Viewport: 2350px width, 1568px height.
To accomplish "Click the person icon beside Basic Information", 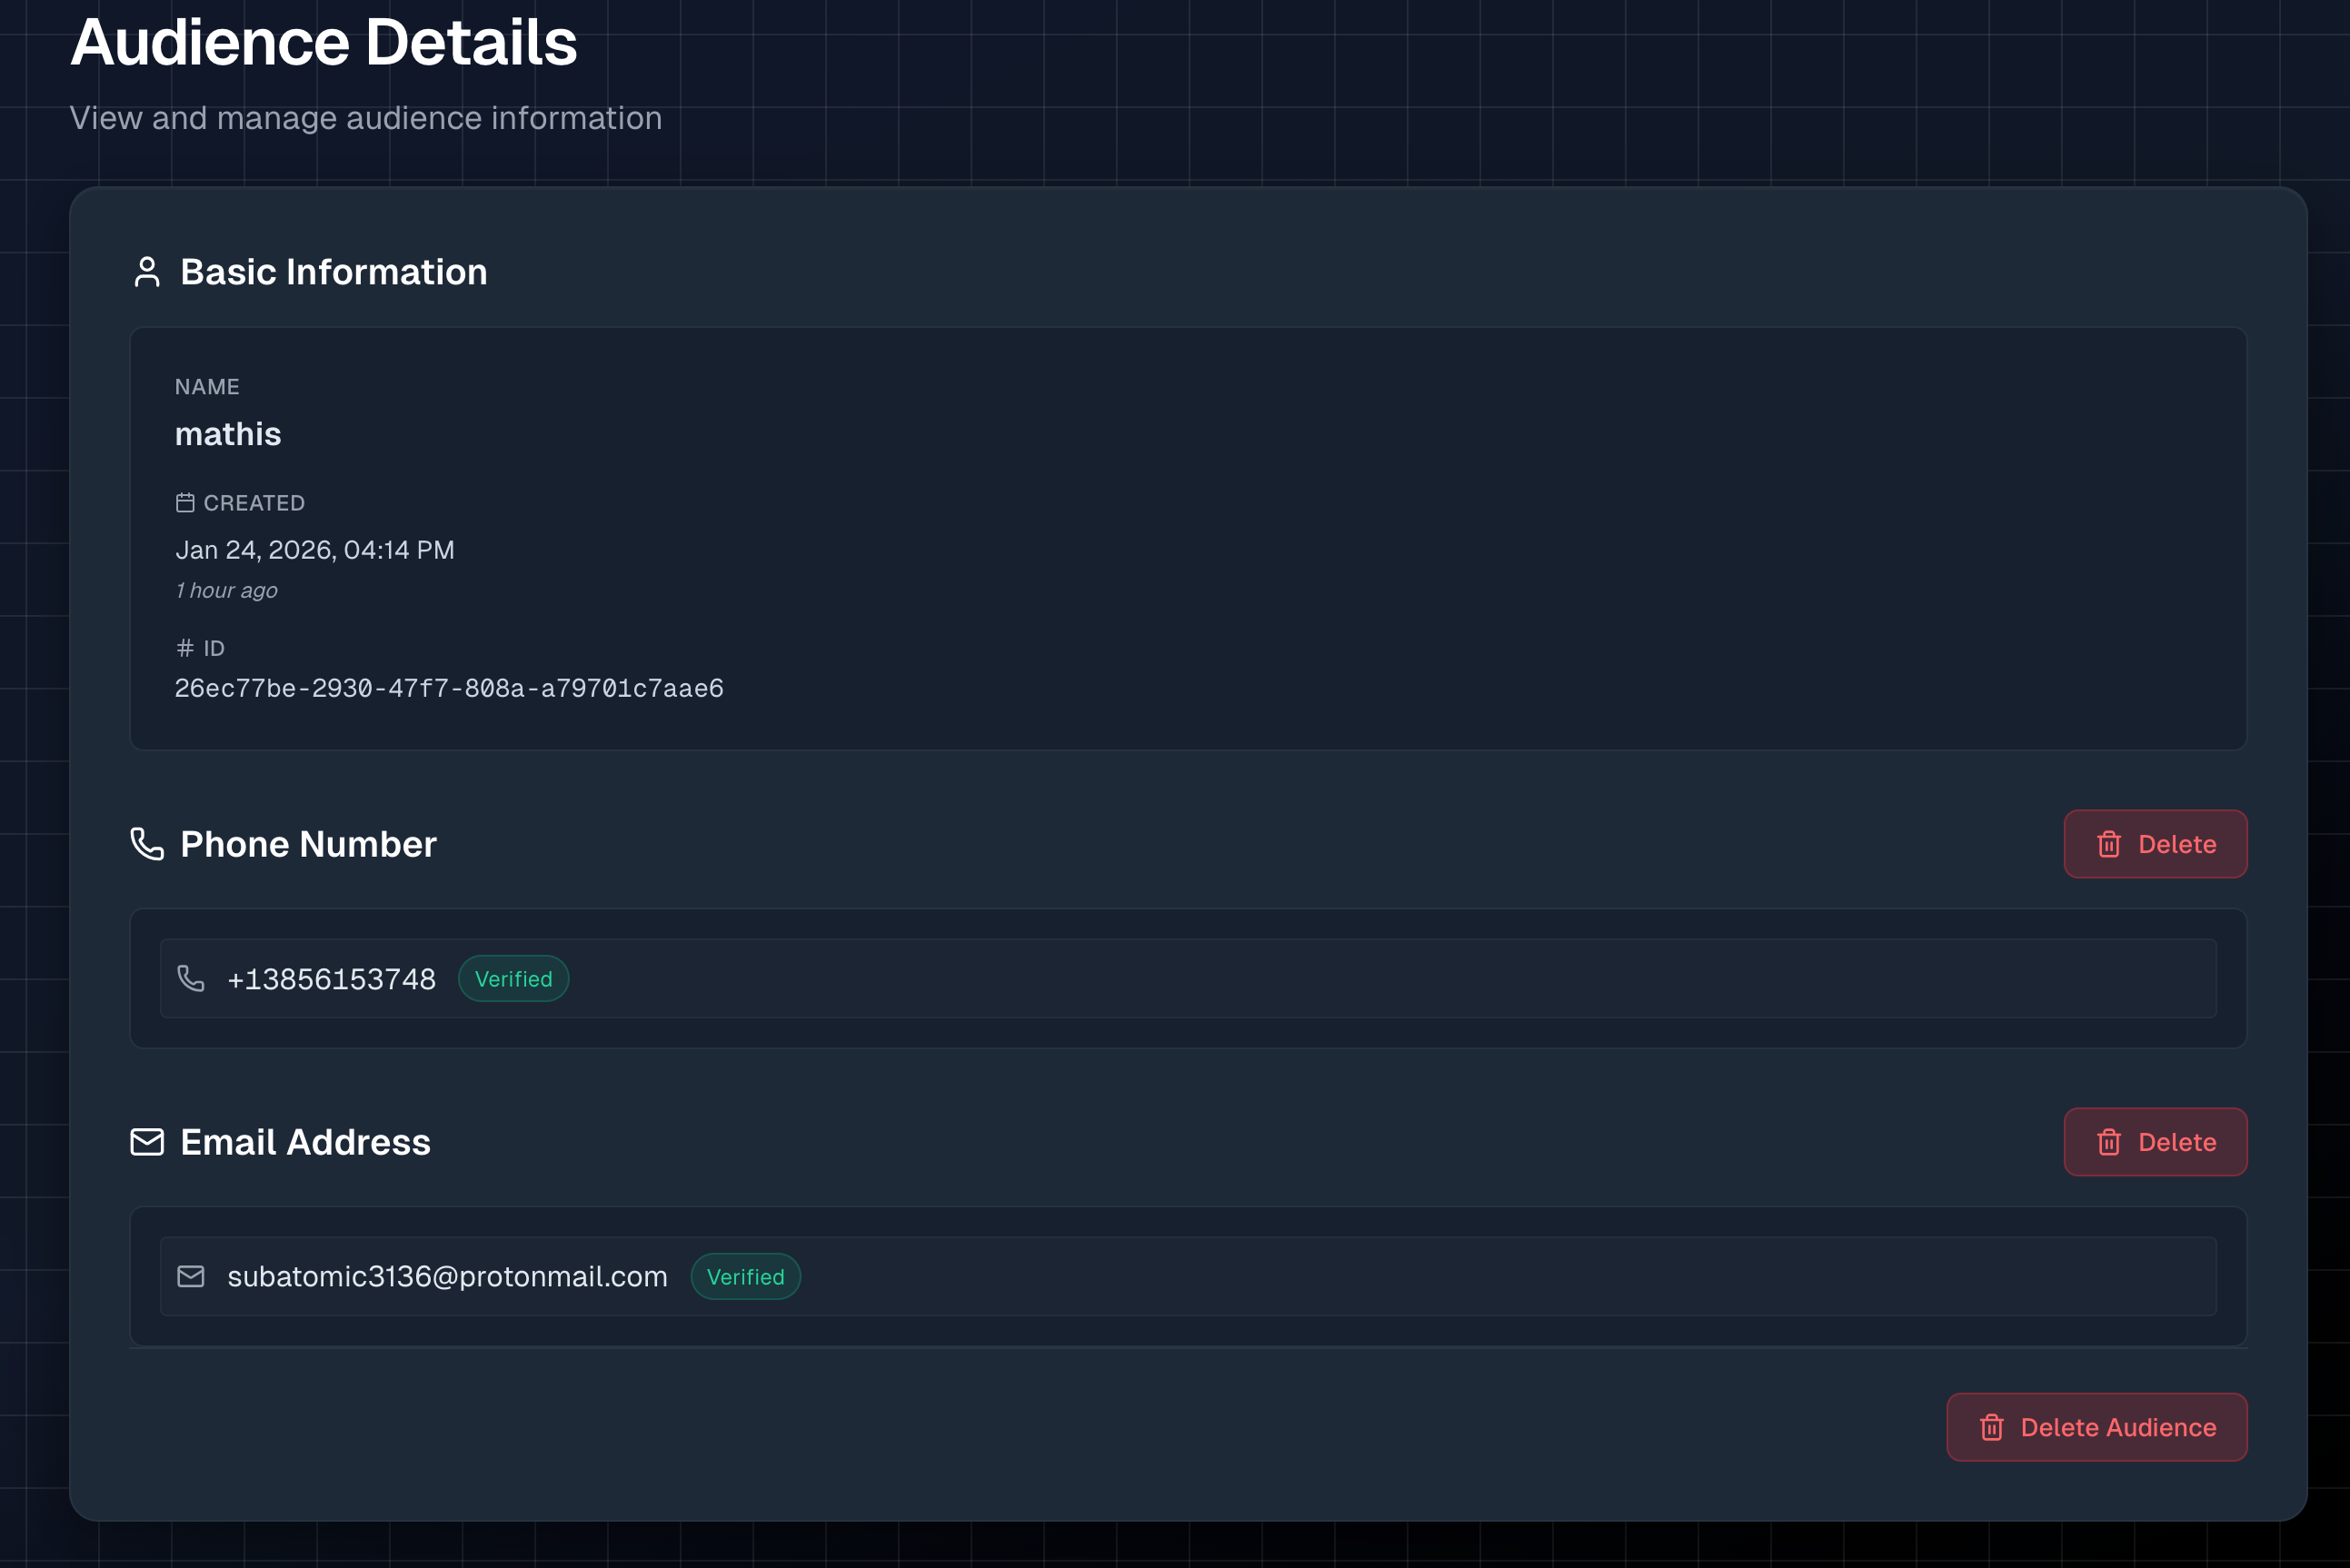I will click(147, 271).
